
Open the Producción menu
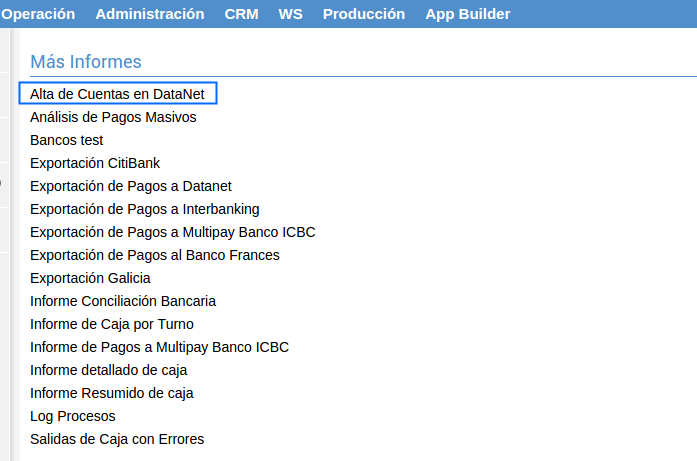pos(364,14)
